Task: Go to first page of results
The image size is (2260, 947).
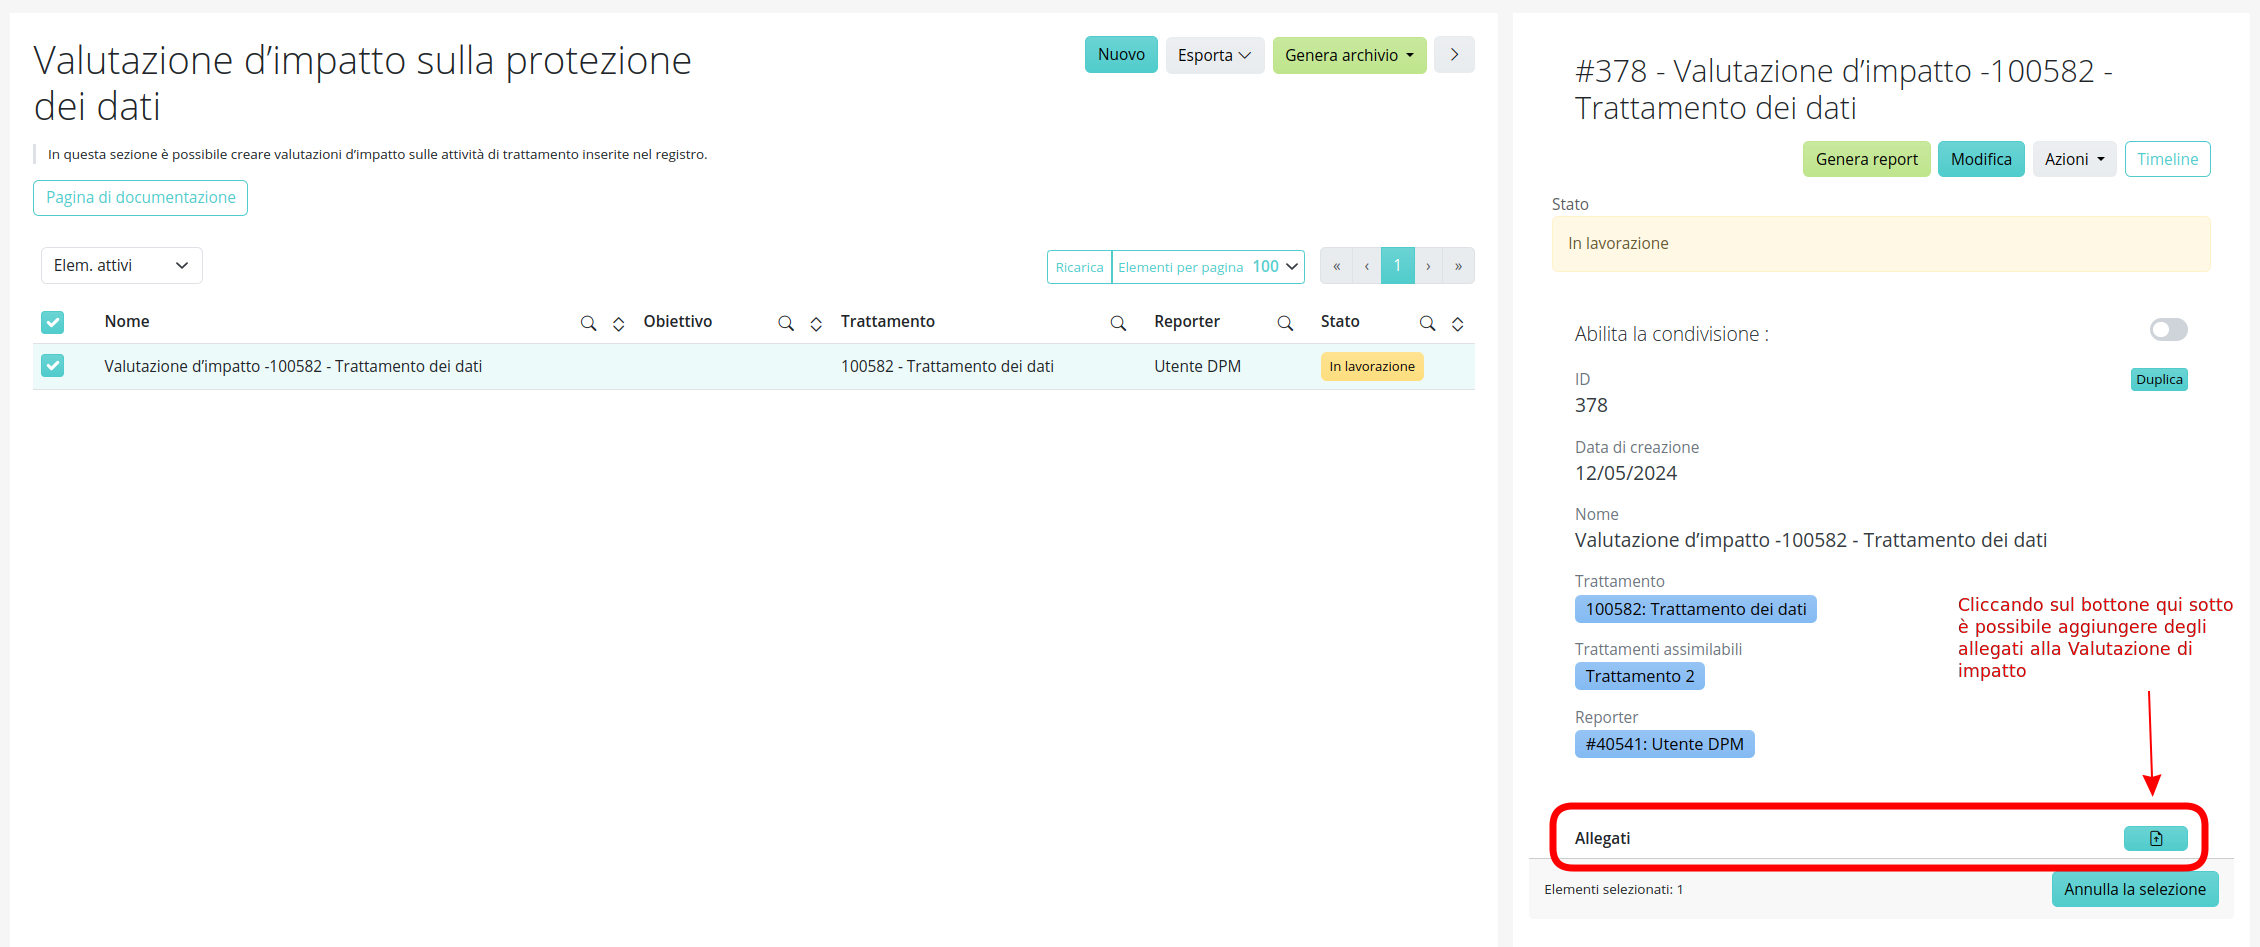Action: 1336,266
